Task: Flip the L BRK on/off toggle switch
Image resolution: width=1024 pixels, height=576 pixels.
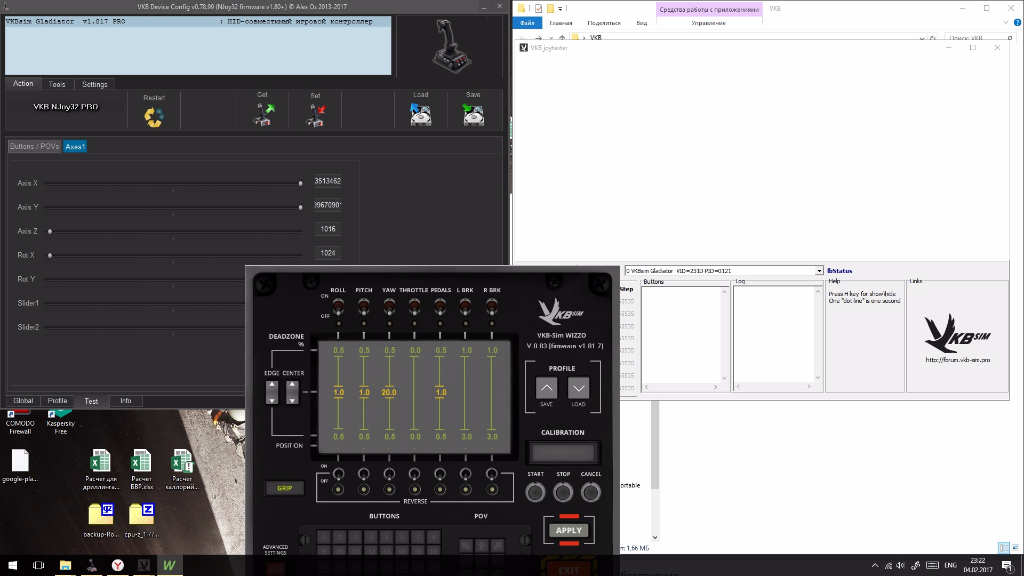Action: point(465,305)
